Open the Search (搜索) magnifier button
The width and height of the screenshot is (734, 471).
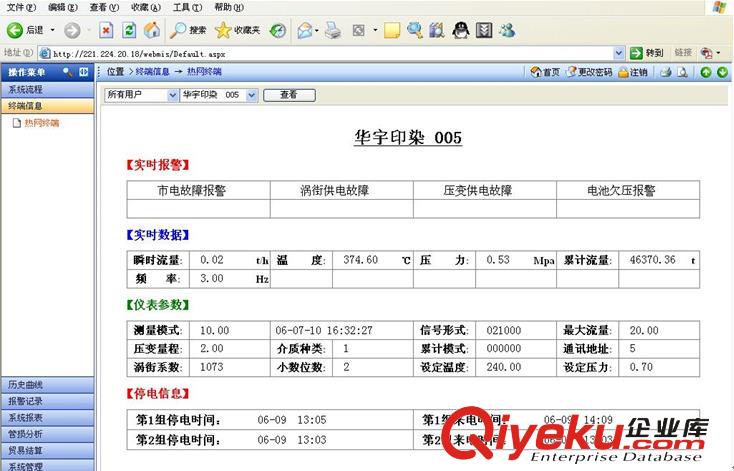187,30
